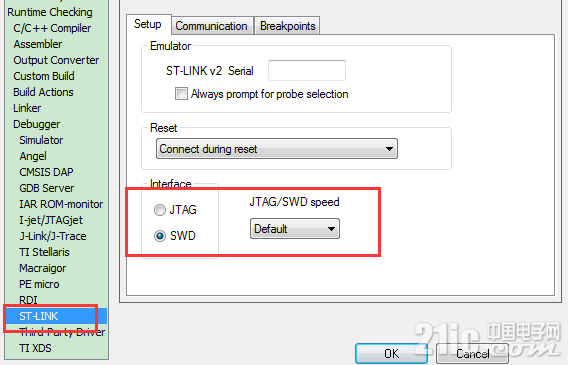
Task: Select the JTAG radio button
Action: [160, 210]
